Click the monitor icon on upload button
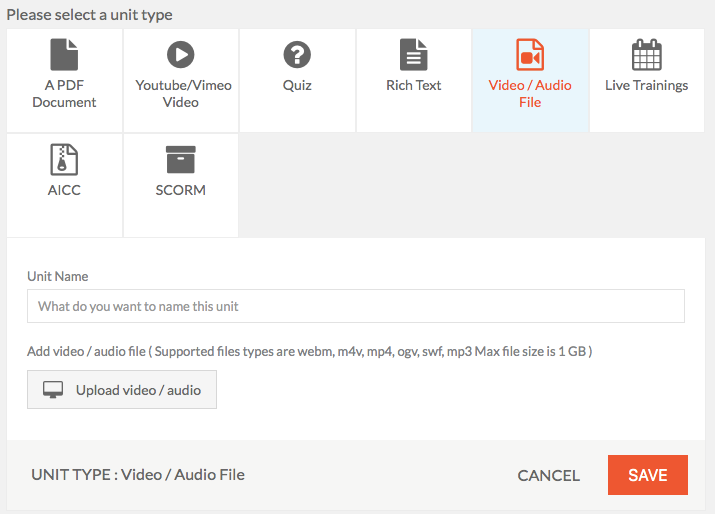715x514 pixels. pyautogui.click(x=53, y=390)
